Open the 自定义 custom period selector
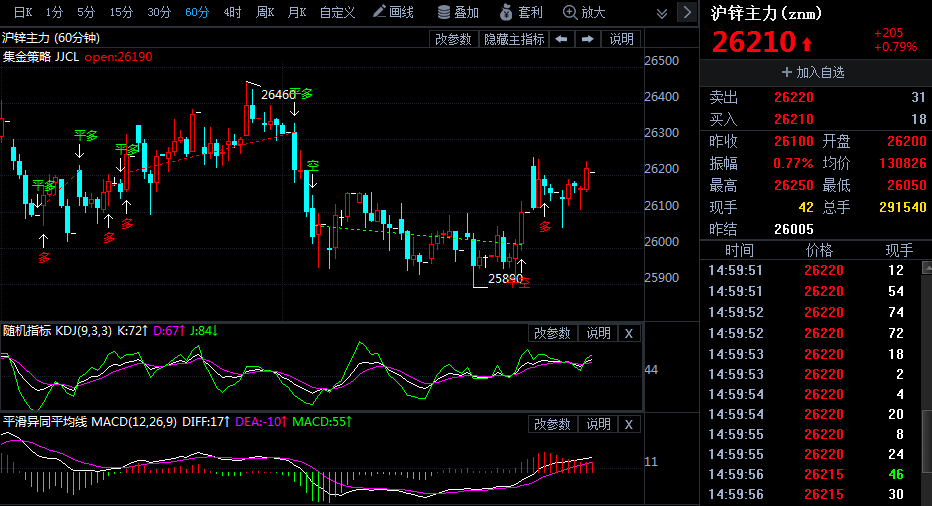 337,13
